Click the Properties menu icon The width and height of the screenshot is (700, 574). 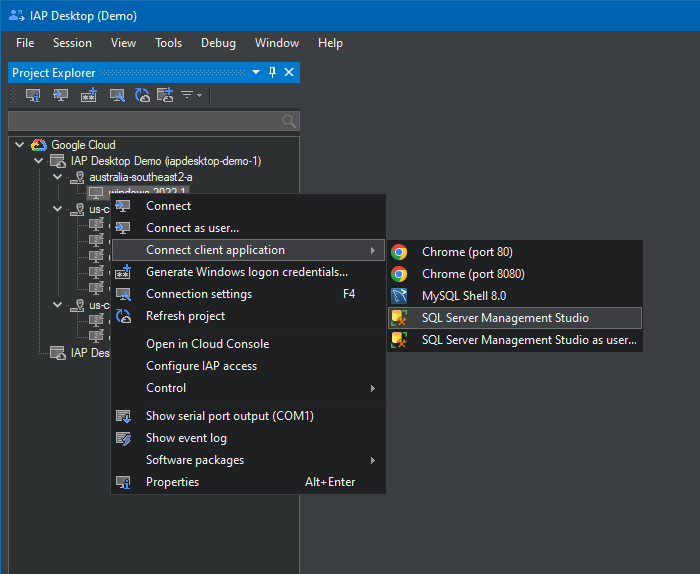tap(123, 482)
